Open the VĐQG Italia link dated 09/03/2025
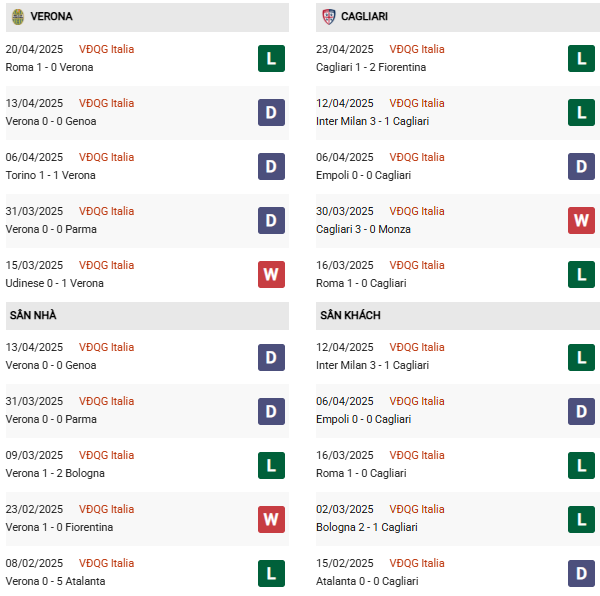 [107, 455]
